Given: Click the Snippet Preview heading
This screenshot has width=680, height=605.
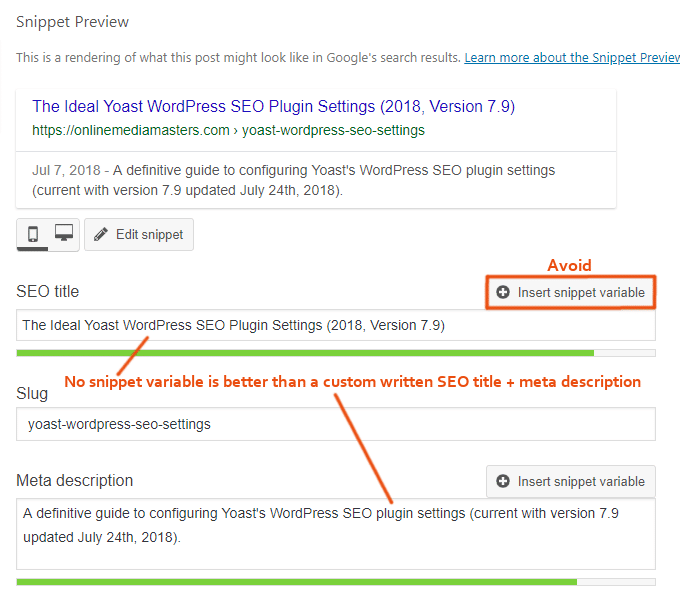Looking at the screenshot, I should [x=72, y=22].
